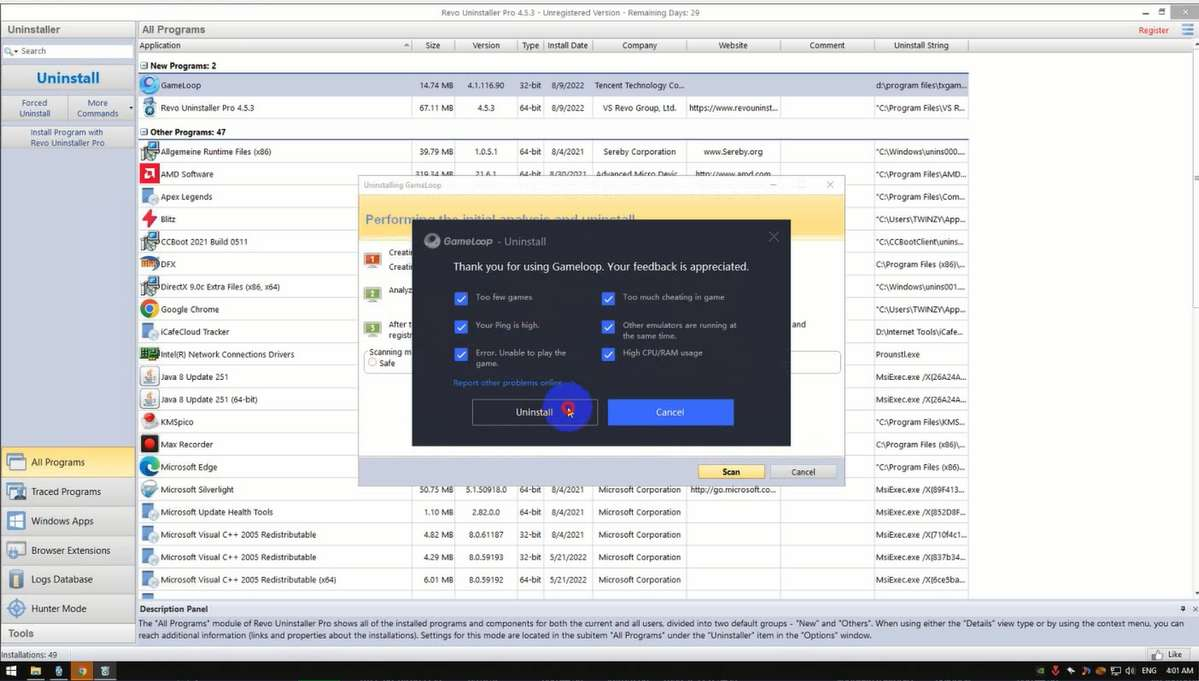The height and width of the screenshot is (681, 1199).
Task: Click the 'Report other problems online' link
Action: (508, 383)
